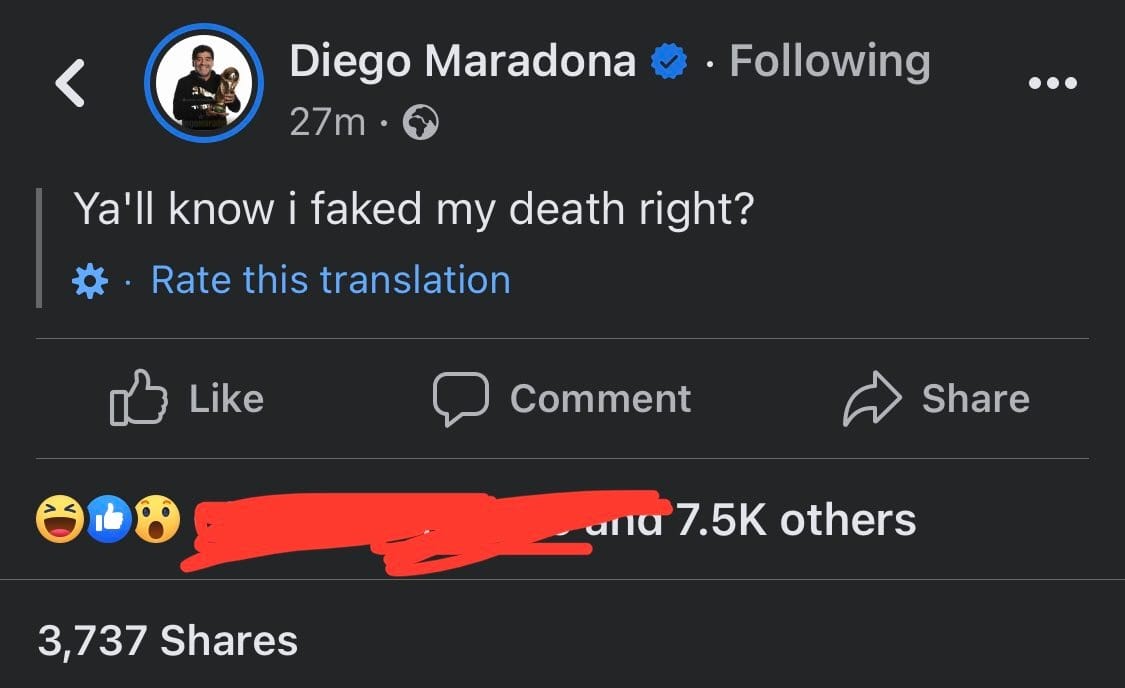Click the laughing Haha reaction emoji
Image resolution: width=1125 pixels, height=688 pixels.
click(60, 519)
